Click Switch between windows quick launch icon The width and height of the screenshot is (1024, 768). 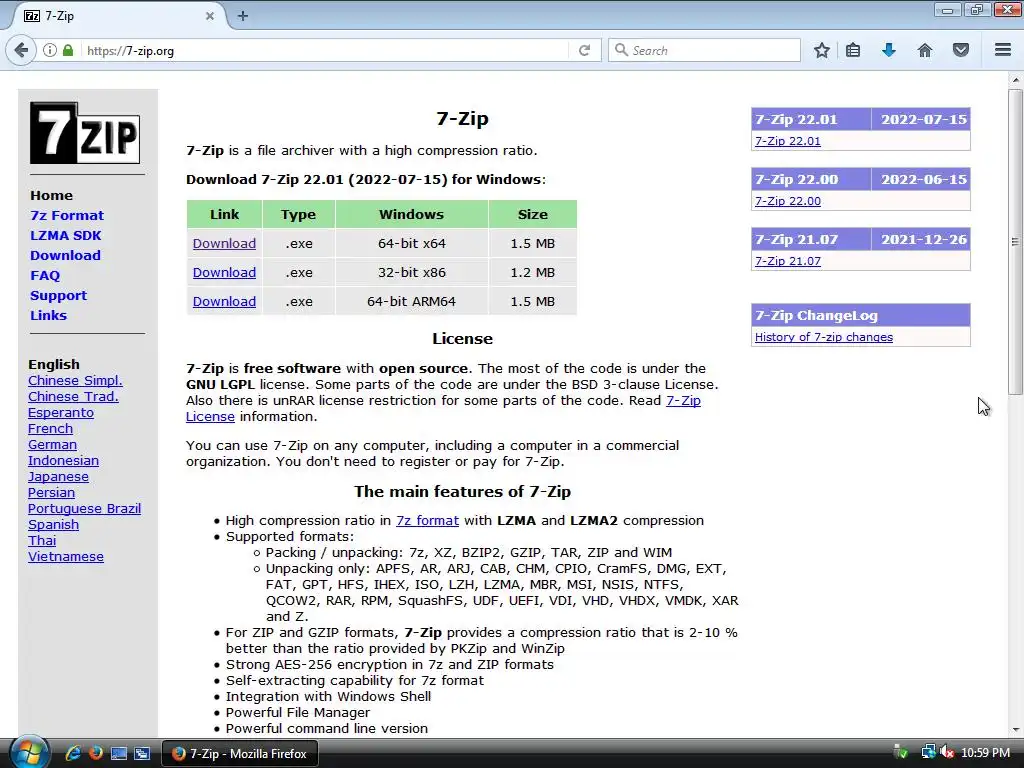(x=142, y=754)
